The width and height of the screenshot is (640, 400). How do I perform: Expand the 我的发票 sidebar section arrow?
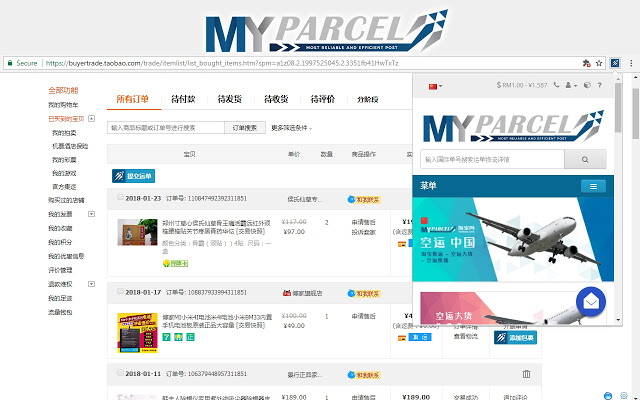[91, 214]
